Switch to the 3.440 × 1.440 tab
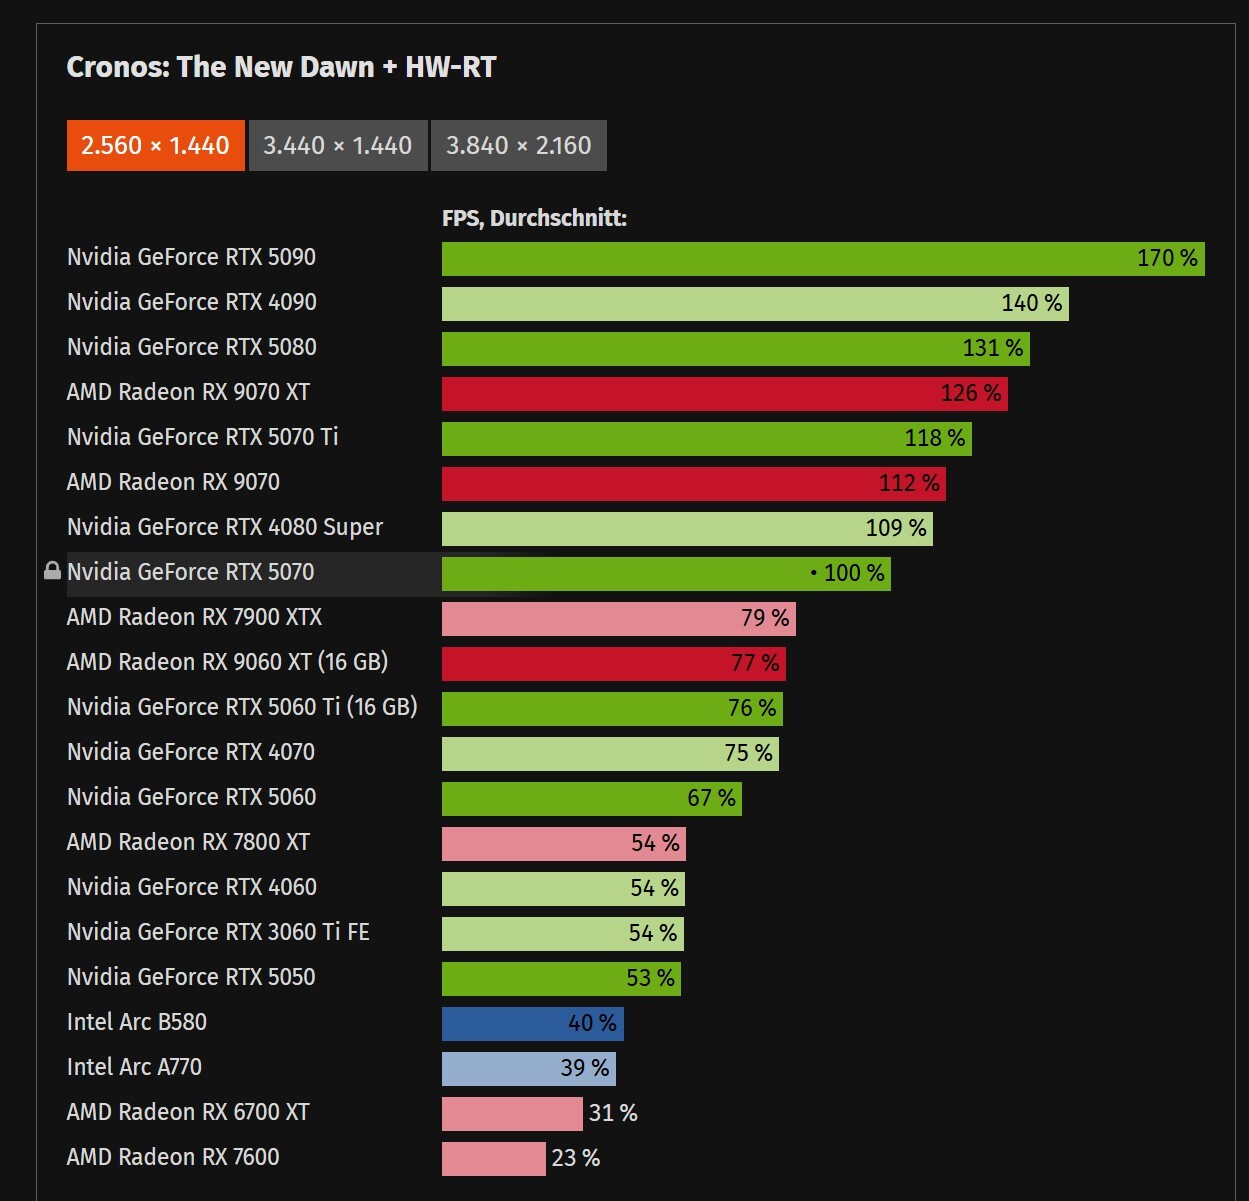The width and height of the screenshot is (1249, 1201). coord(337,145)
